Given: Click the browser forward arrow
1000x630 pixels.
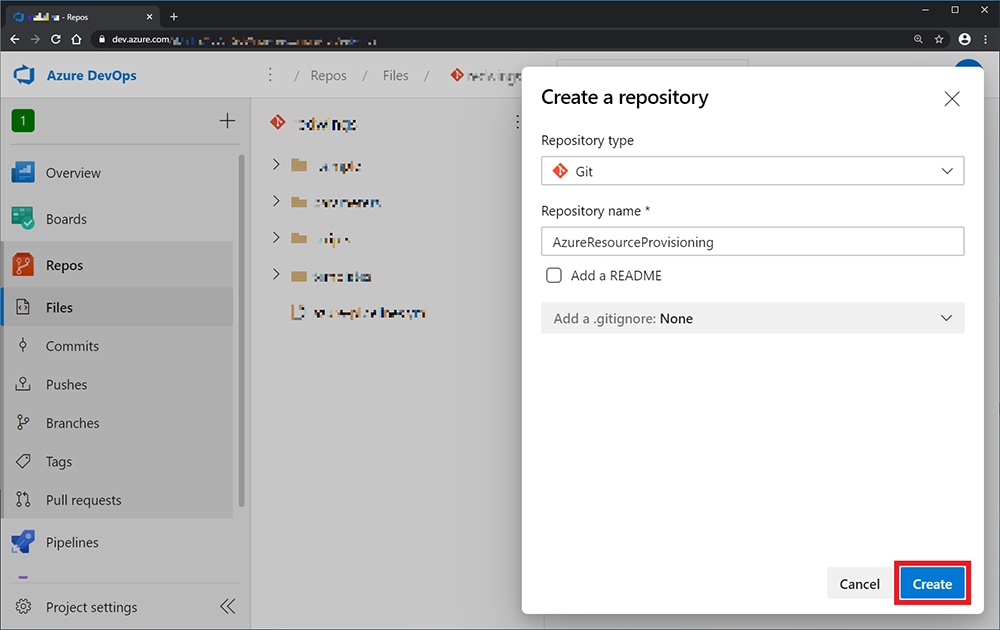Looking at the screenshot, I should click(35, 40).
